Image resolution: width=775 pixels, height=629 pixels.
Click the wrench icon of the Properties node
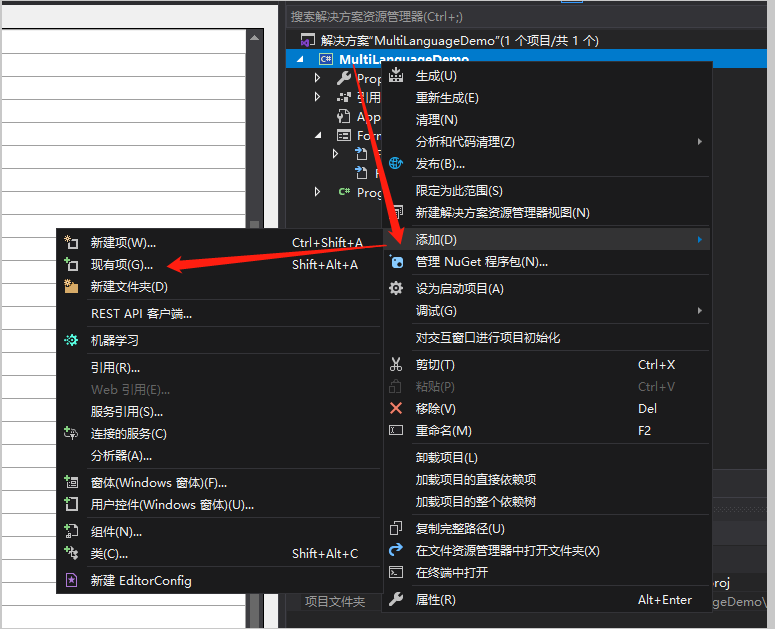tap(344, 78)
